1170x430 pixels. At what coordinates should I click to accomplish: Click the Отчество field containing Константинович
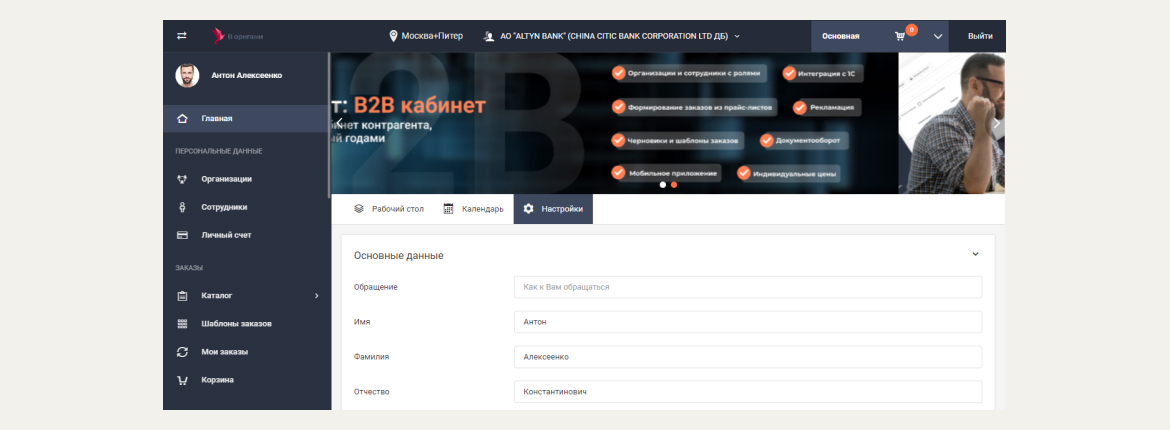pos(748,392)
